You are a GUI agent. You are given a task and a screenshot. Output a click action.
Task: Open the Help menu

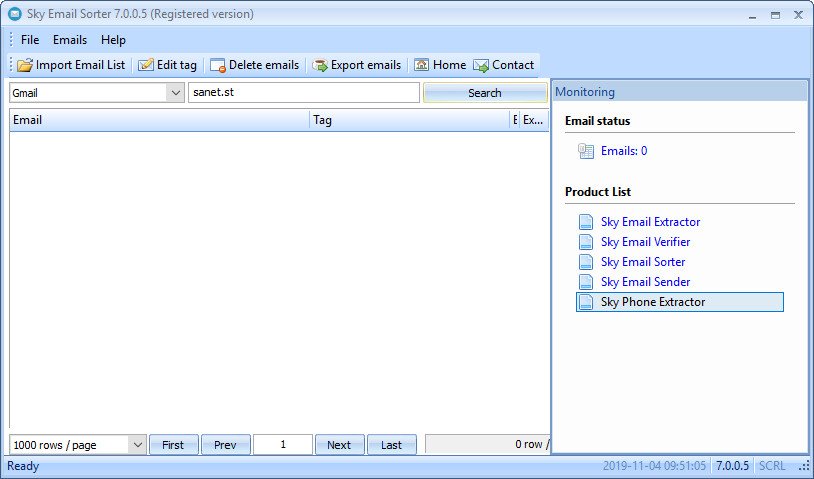tap(113, 40)
